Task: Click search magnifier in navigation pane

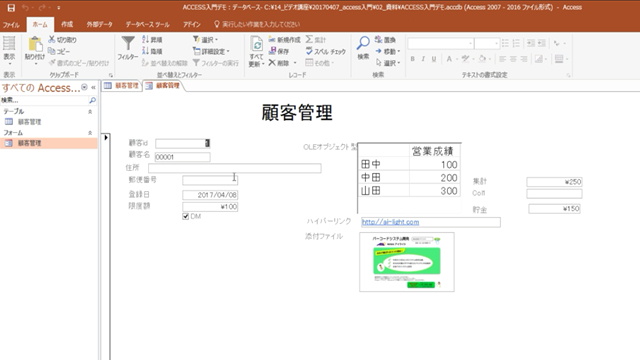Action: pos(92,100)
